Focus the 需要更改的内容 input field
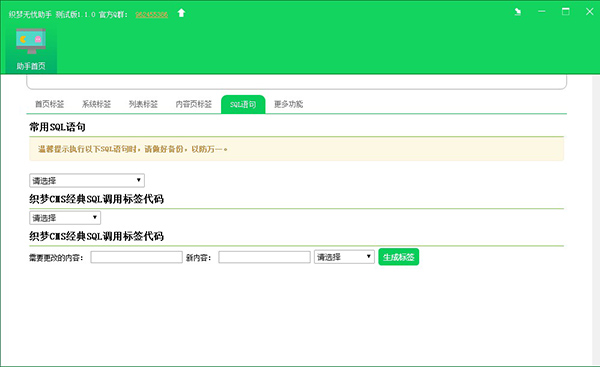 tap(136, 257)
